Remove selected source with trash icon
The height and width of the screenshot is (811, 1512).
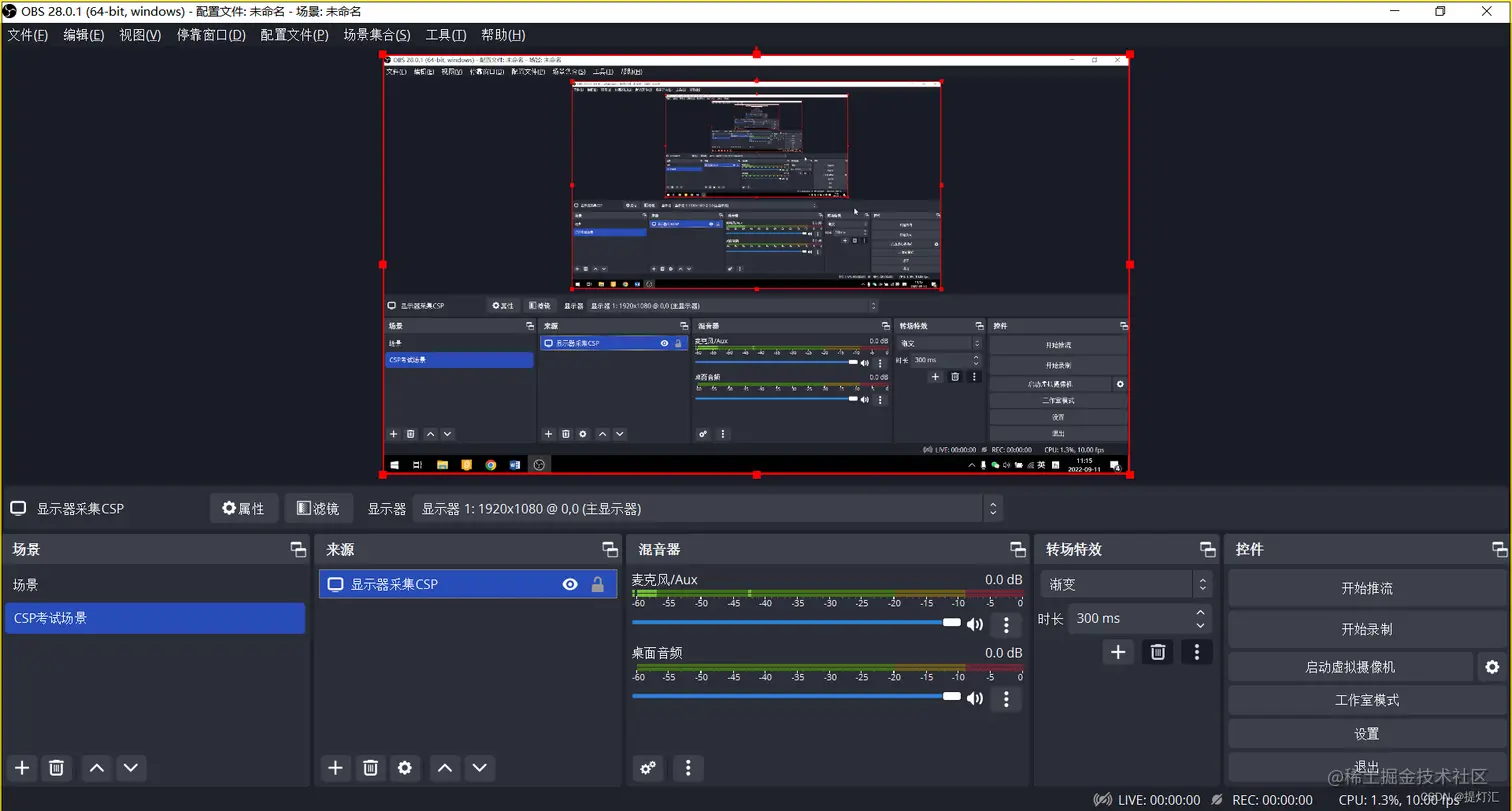[x=370, y=768]
